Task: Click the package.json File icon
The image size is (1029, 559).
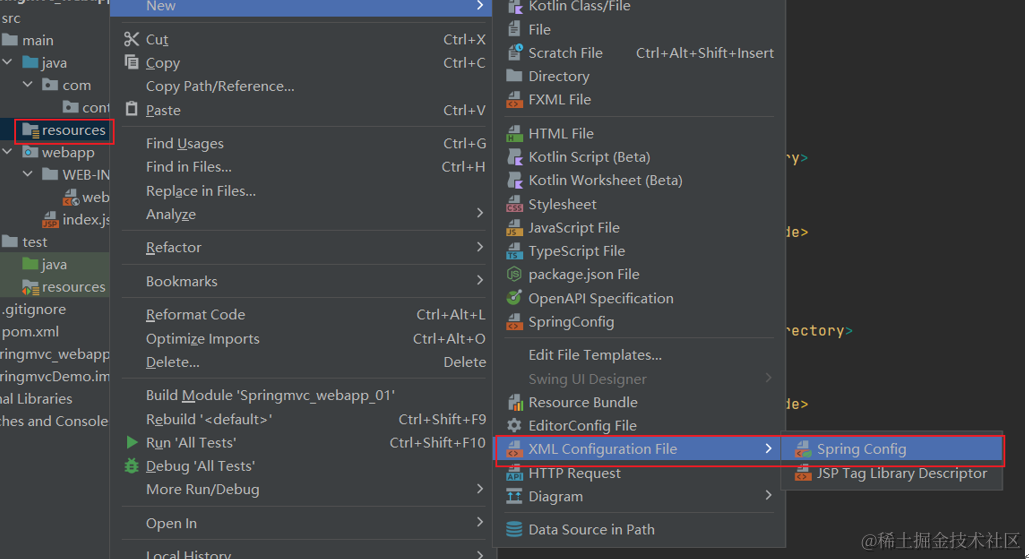Action: point(514,274)
